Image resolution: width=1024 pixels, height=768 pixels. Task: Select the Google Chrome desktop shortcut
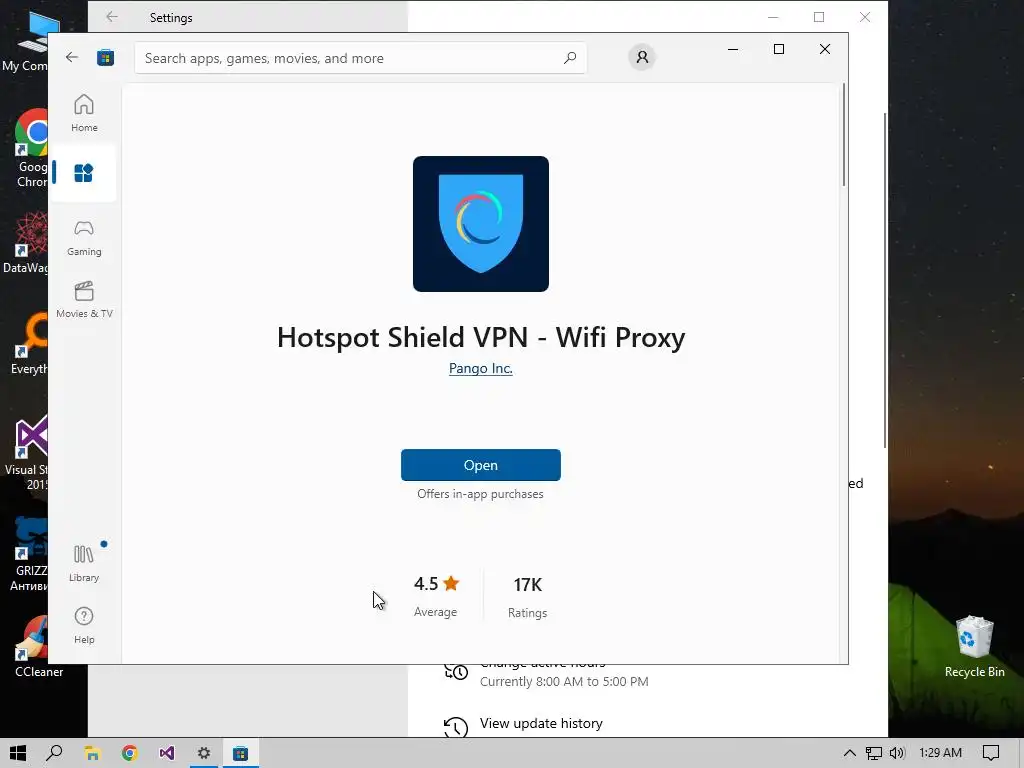tap(31, 149)
